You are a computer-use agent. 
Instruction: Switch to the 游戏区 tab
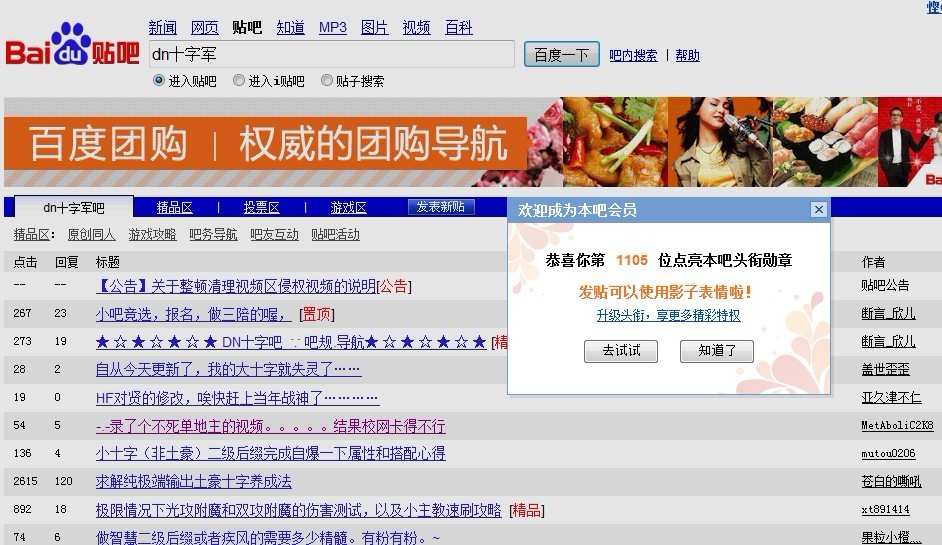click(348, 207)
